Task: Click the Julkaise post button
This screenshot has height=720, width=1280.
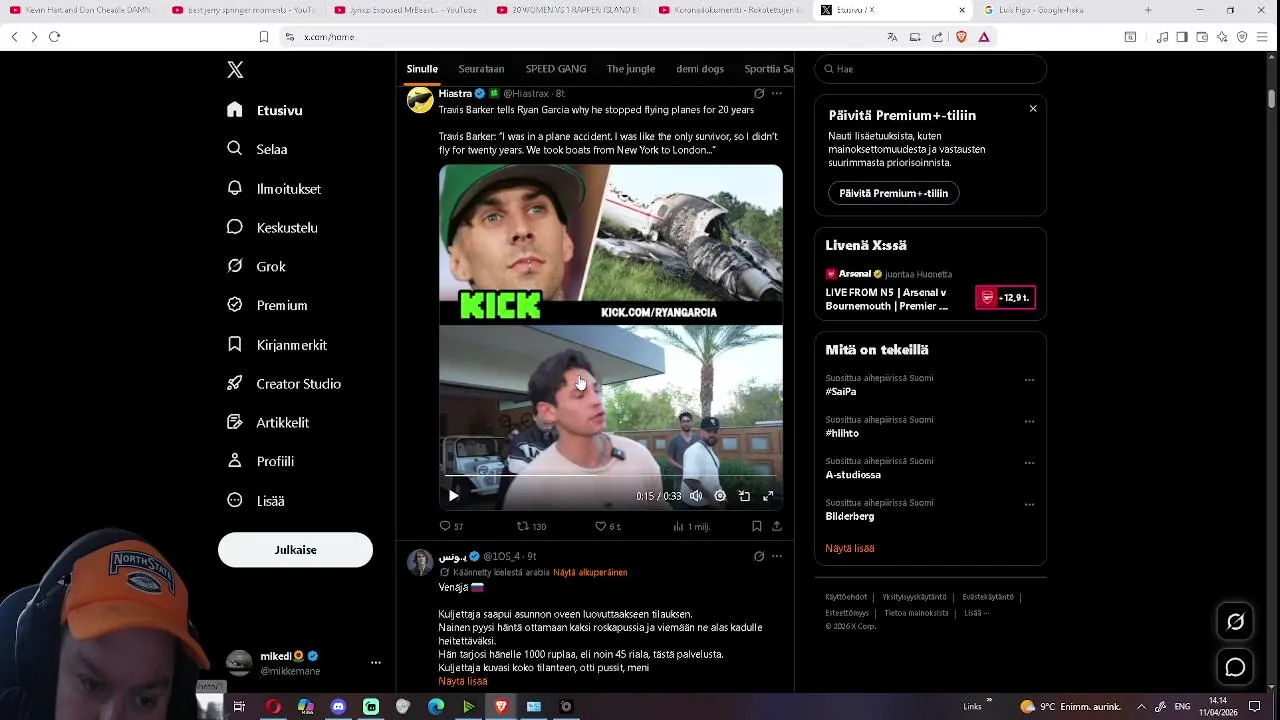Action: [x=295, y=550]
